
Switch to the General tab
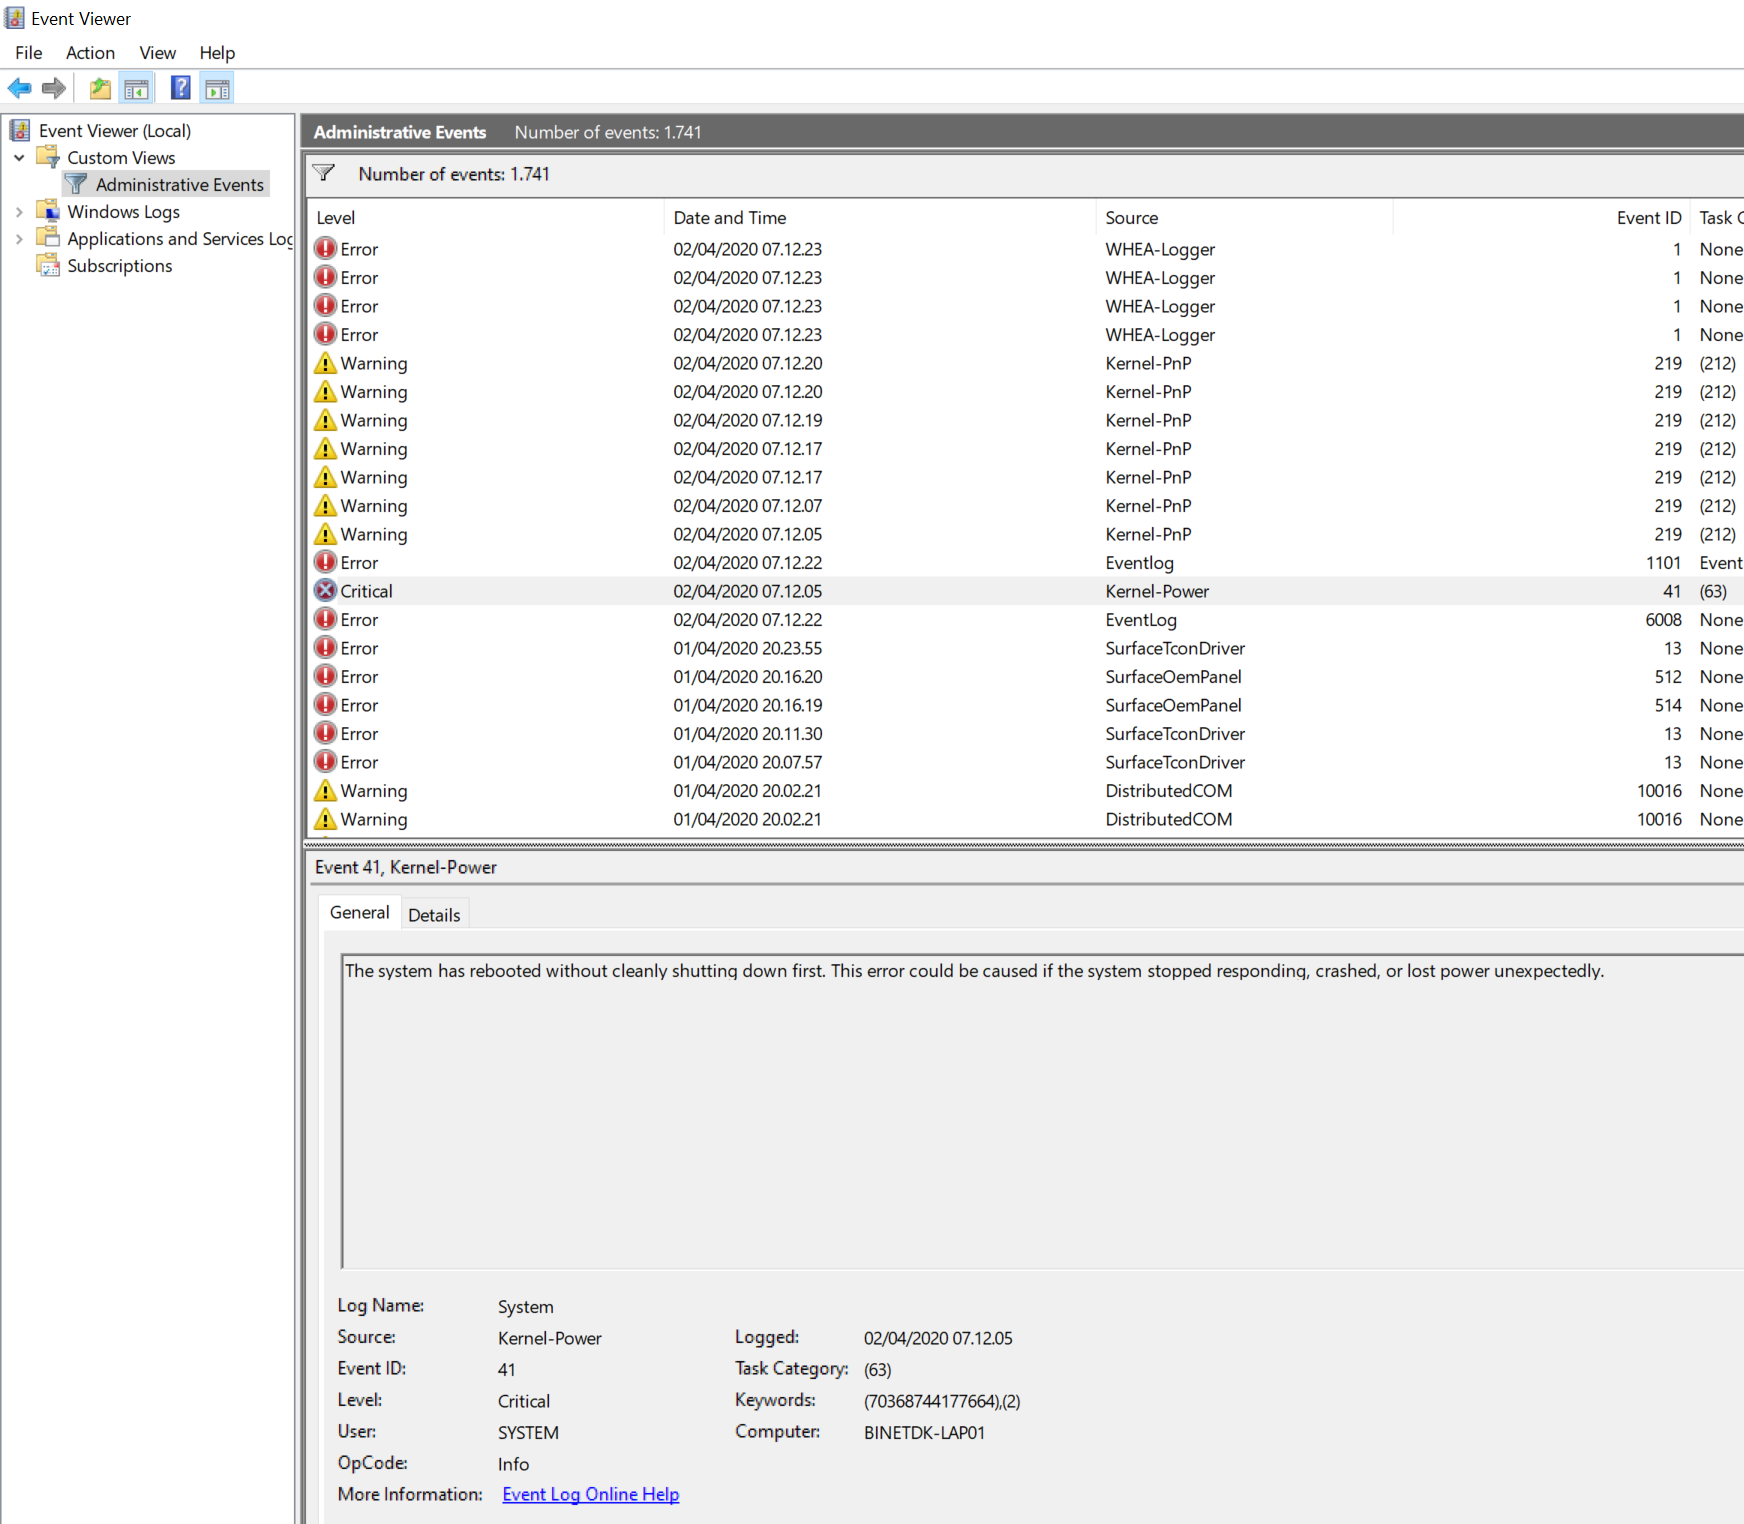tap(360, 912)
